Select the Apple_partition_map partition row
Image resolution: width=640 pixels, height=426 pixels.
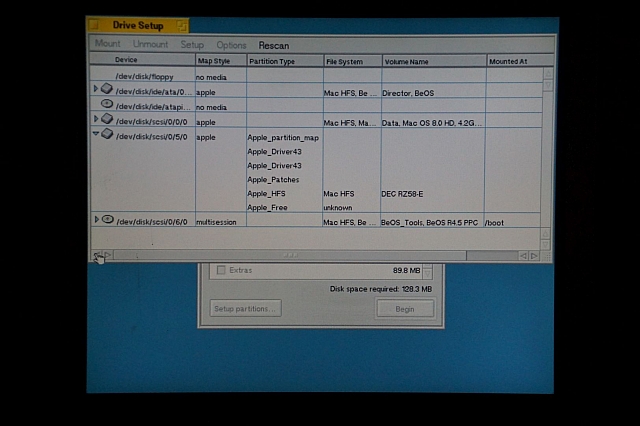(x=283, y=138)
